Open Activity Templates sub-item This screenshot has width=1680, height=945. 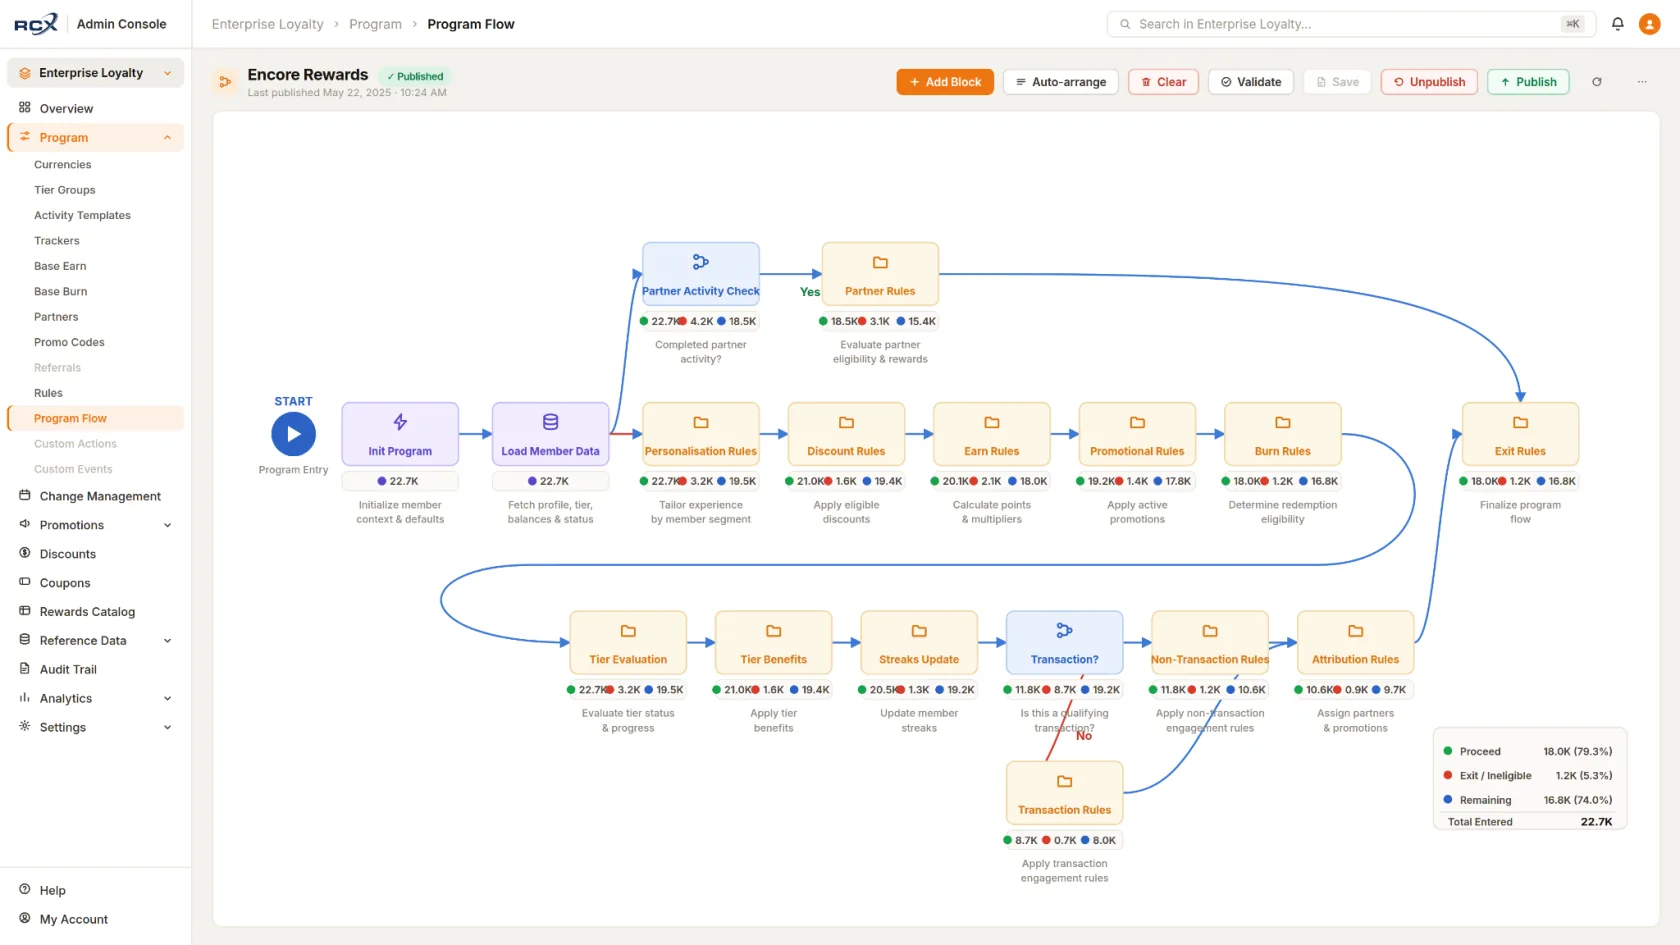tap(82, 216)
